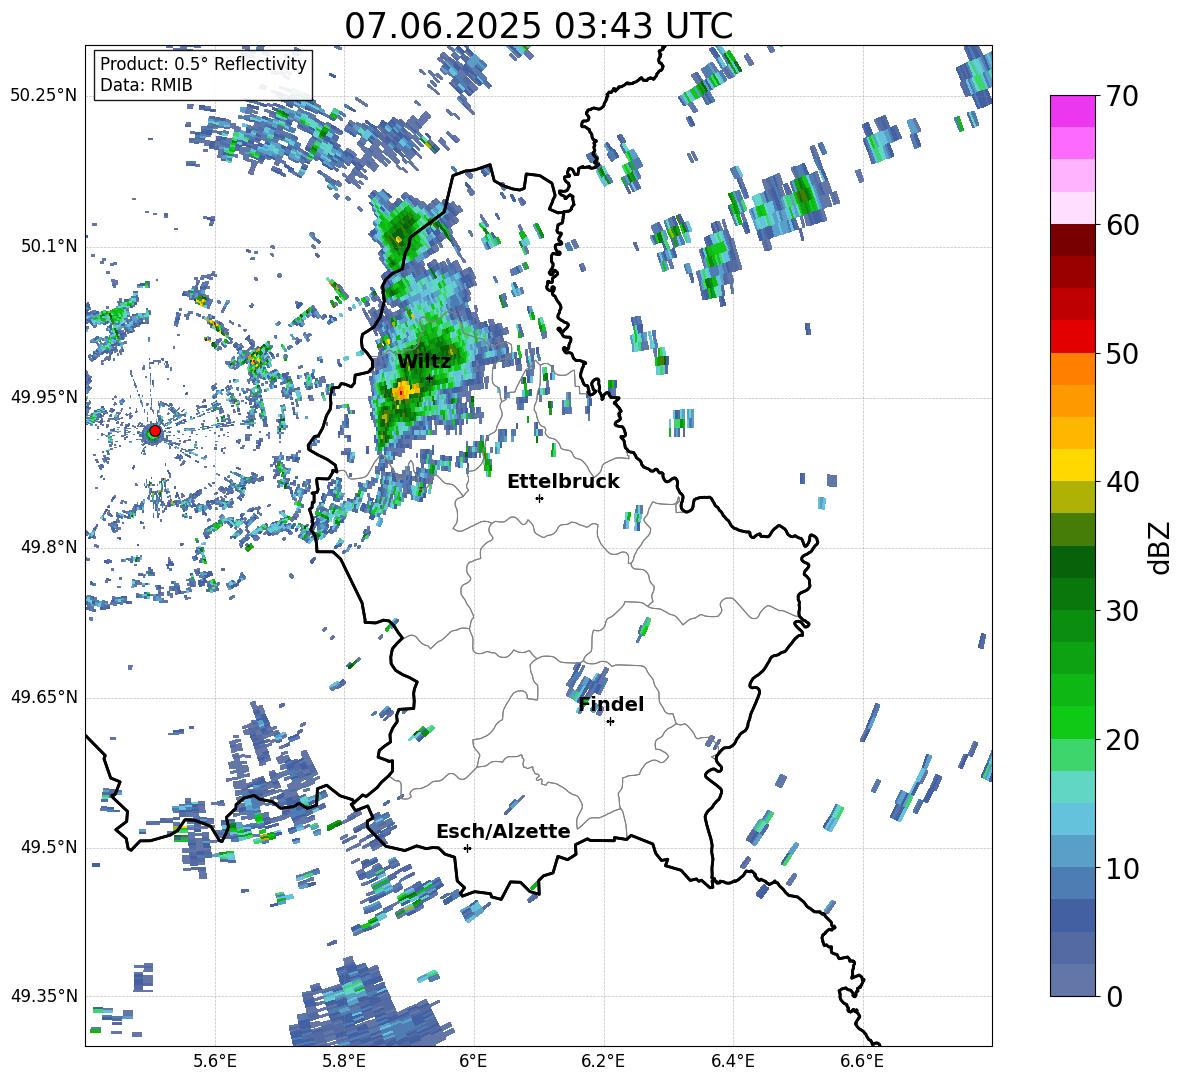Screen dimensions: 1184x1081
Task: Click the cross marker at Esch/Alzette
Action: [467, 848]
